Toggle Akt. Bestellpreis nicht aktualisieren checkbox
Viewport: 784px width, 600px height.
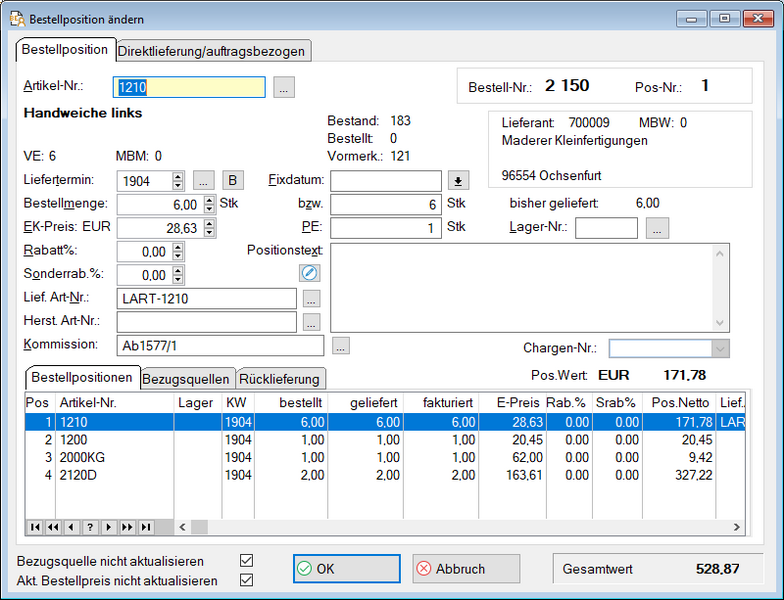pyautogui.click(x=247, y=580)
